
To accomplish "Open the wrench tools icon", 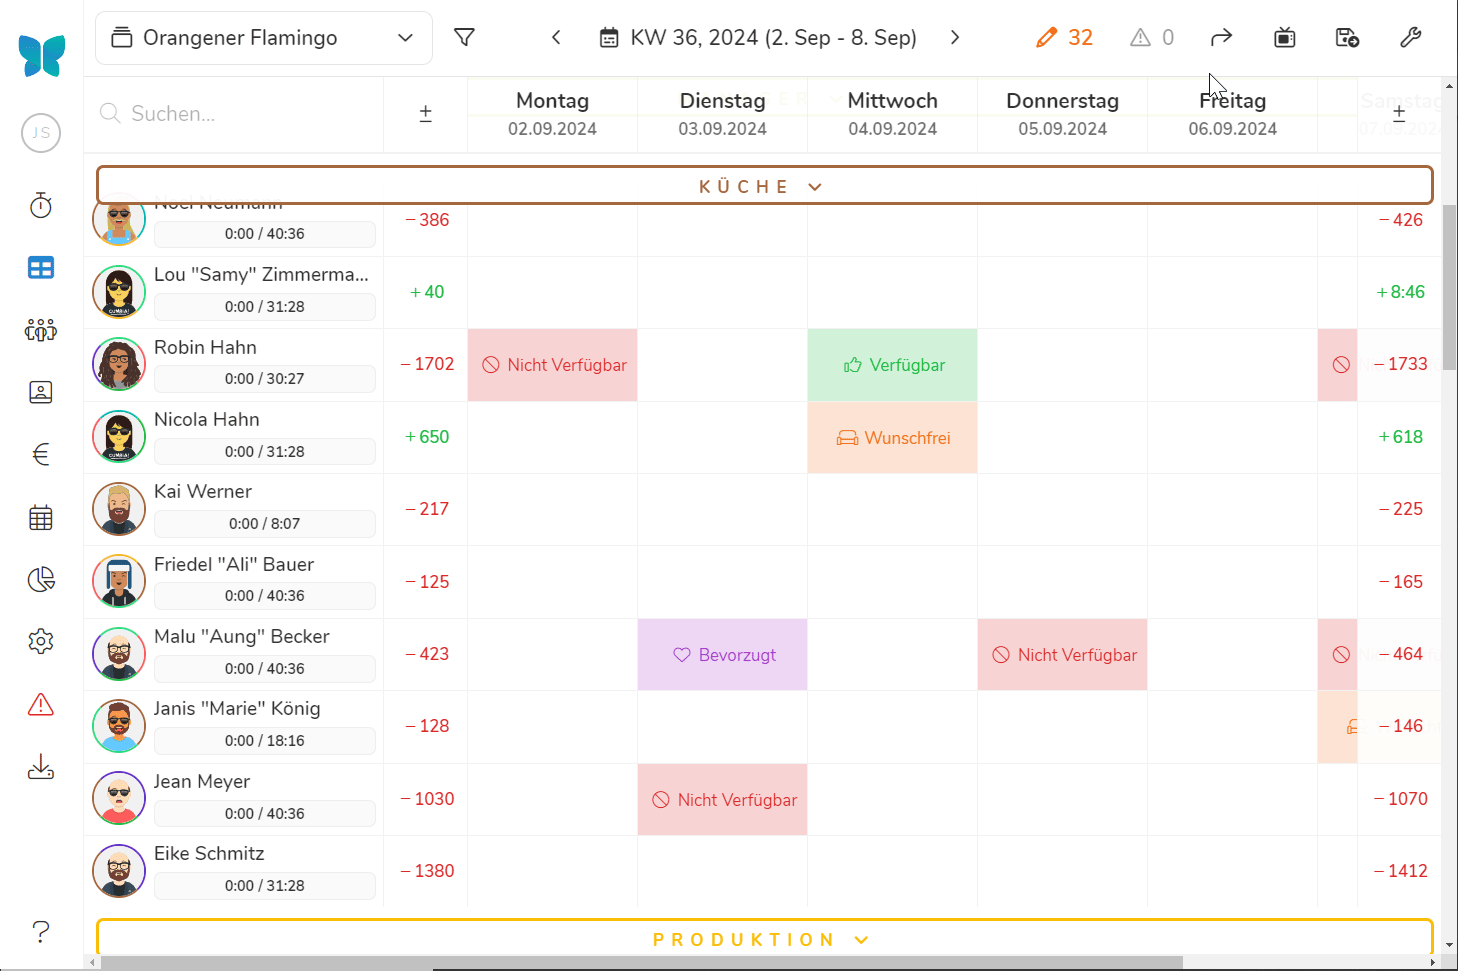I will click(x=1410, y=38).
